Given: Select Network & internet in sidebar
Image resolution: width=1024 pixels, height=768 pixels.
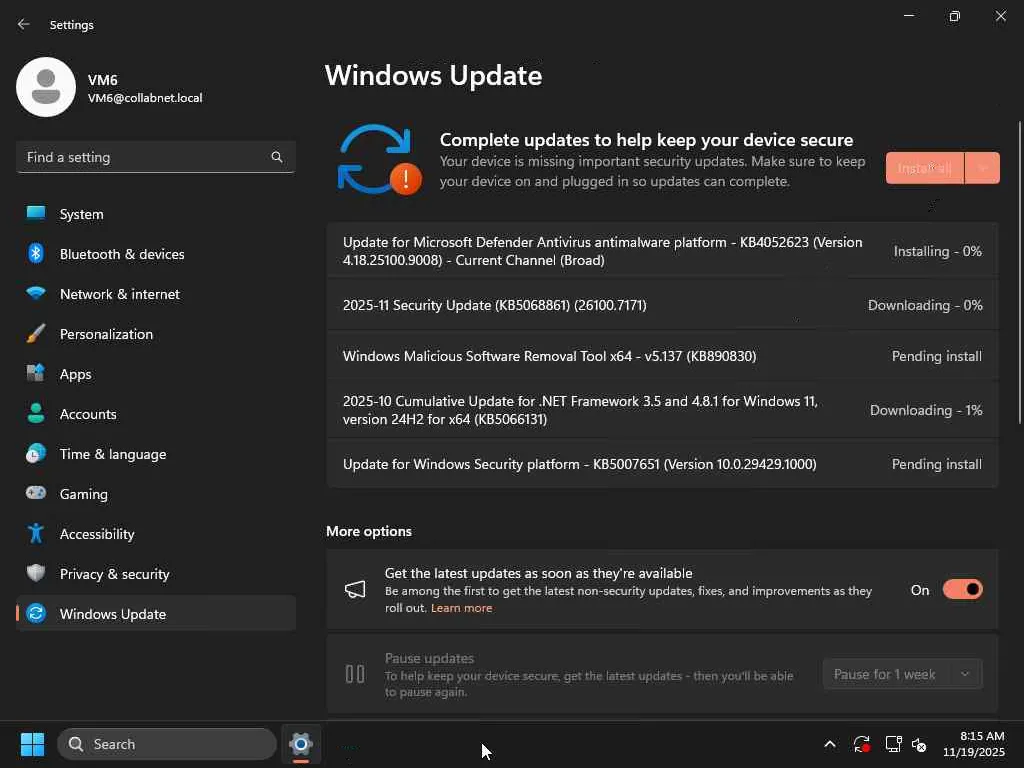Looking at the screenshot, I should (x=156, y=293).
